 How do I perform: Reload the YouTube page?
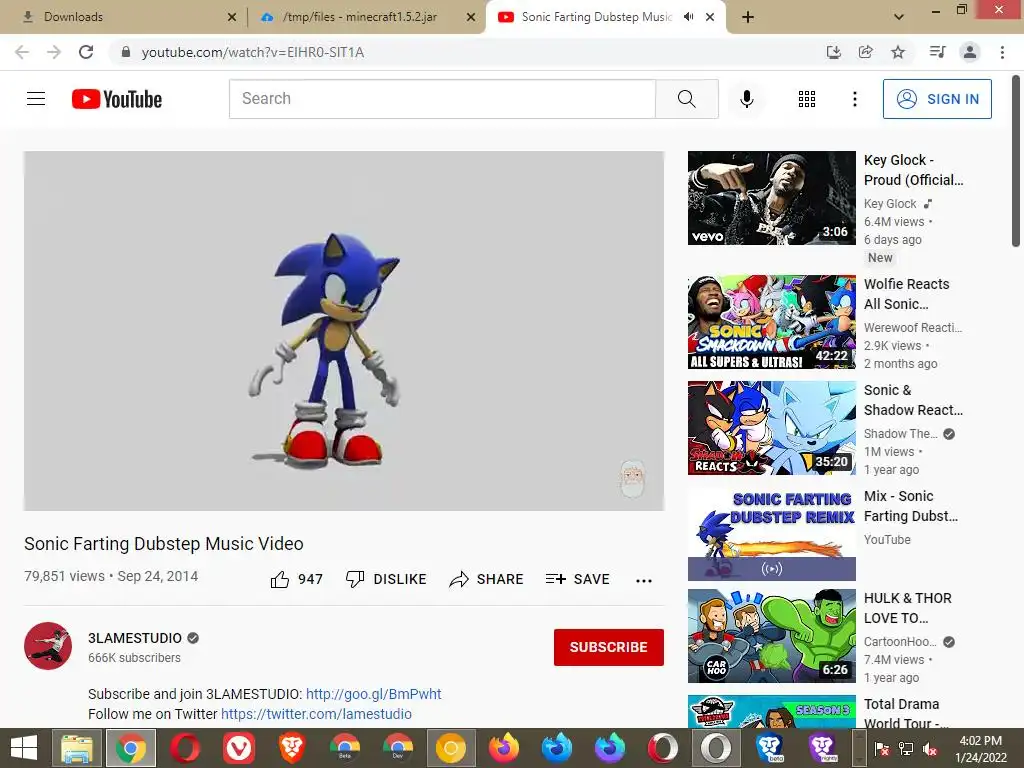(x=86, y=52)
